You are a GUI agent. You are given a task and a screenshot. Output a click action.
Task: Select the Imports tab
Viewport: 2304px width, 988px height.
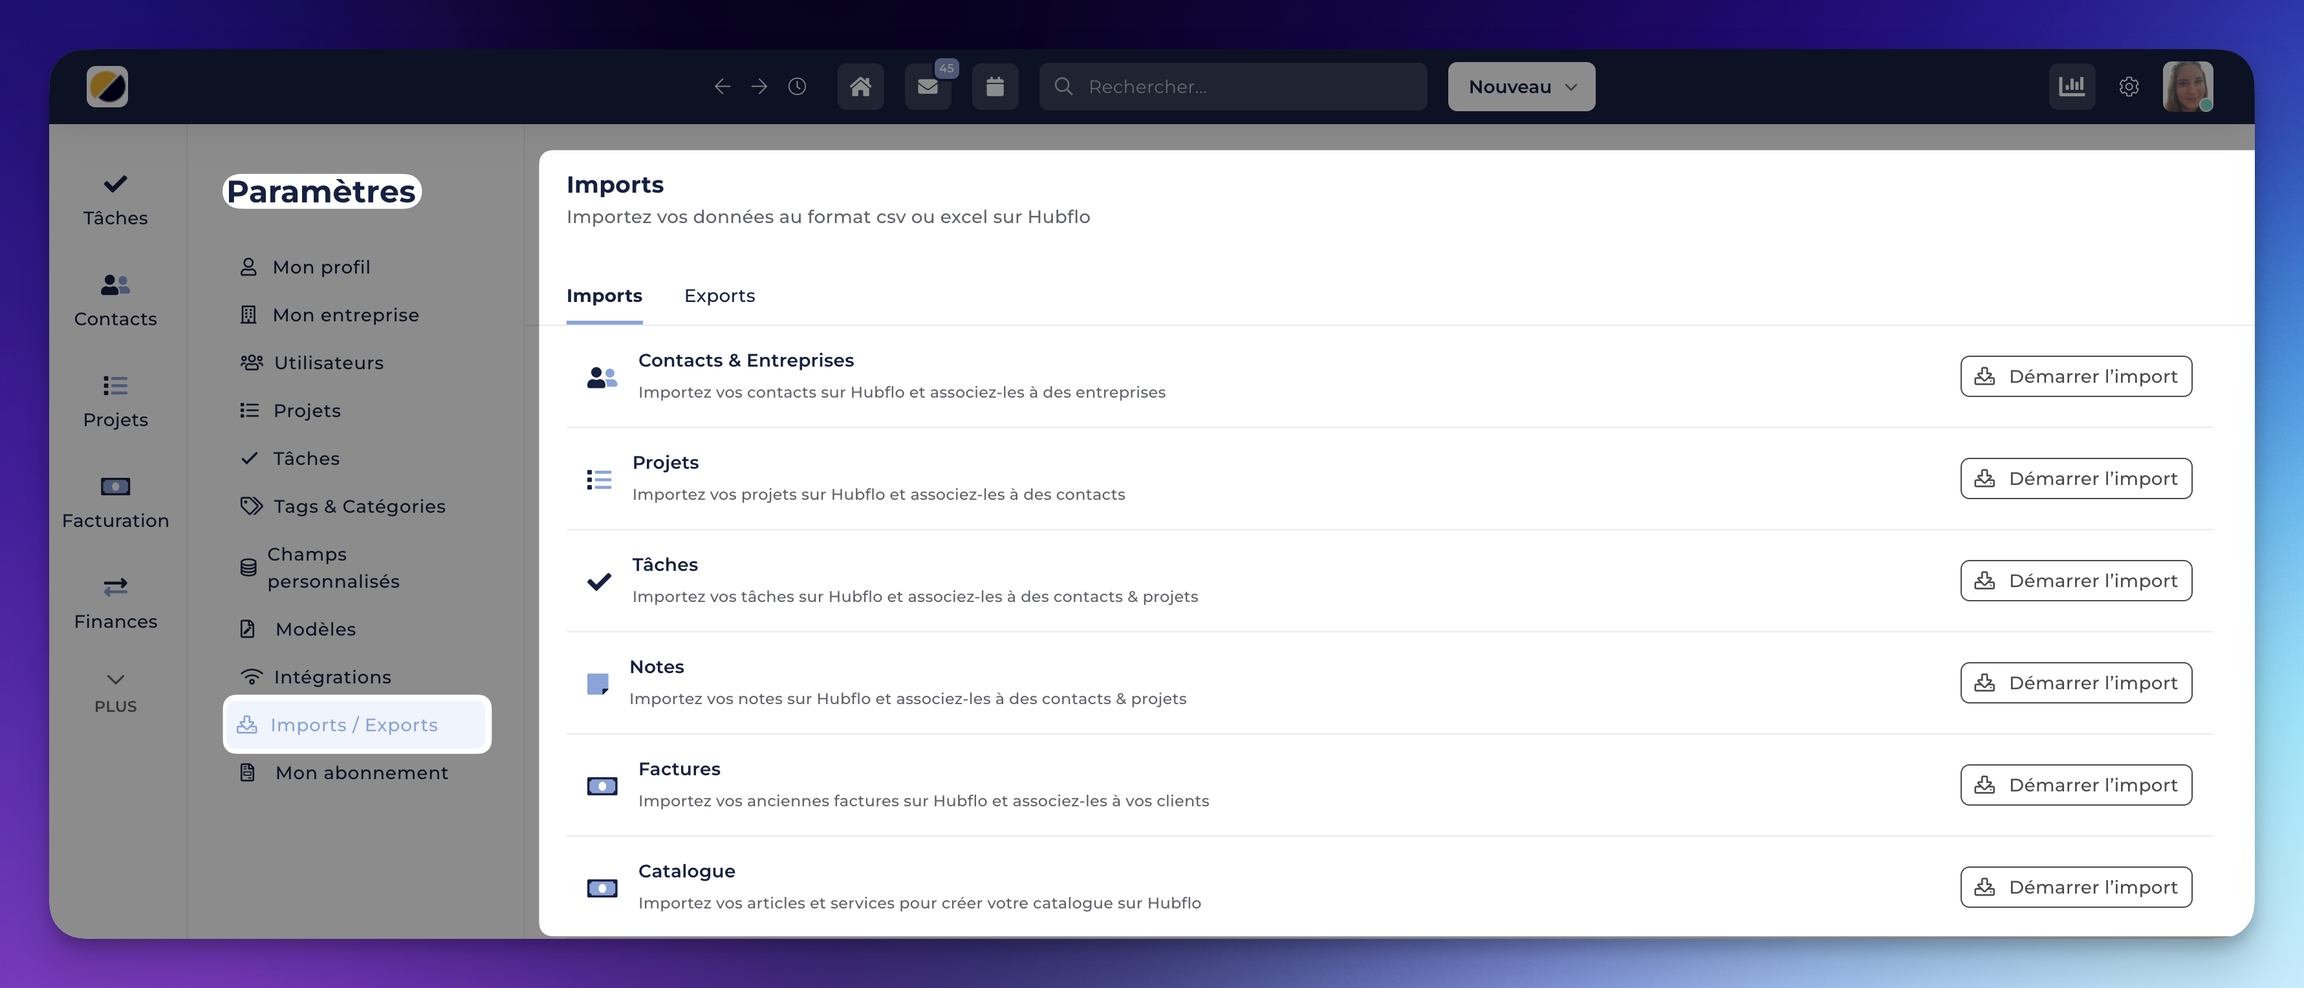click(604, 296)
